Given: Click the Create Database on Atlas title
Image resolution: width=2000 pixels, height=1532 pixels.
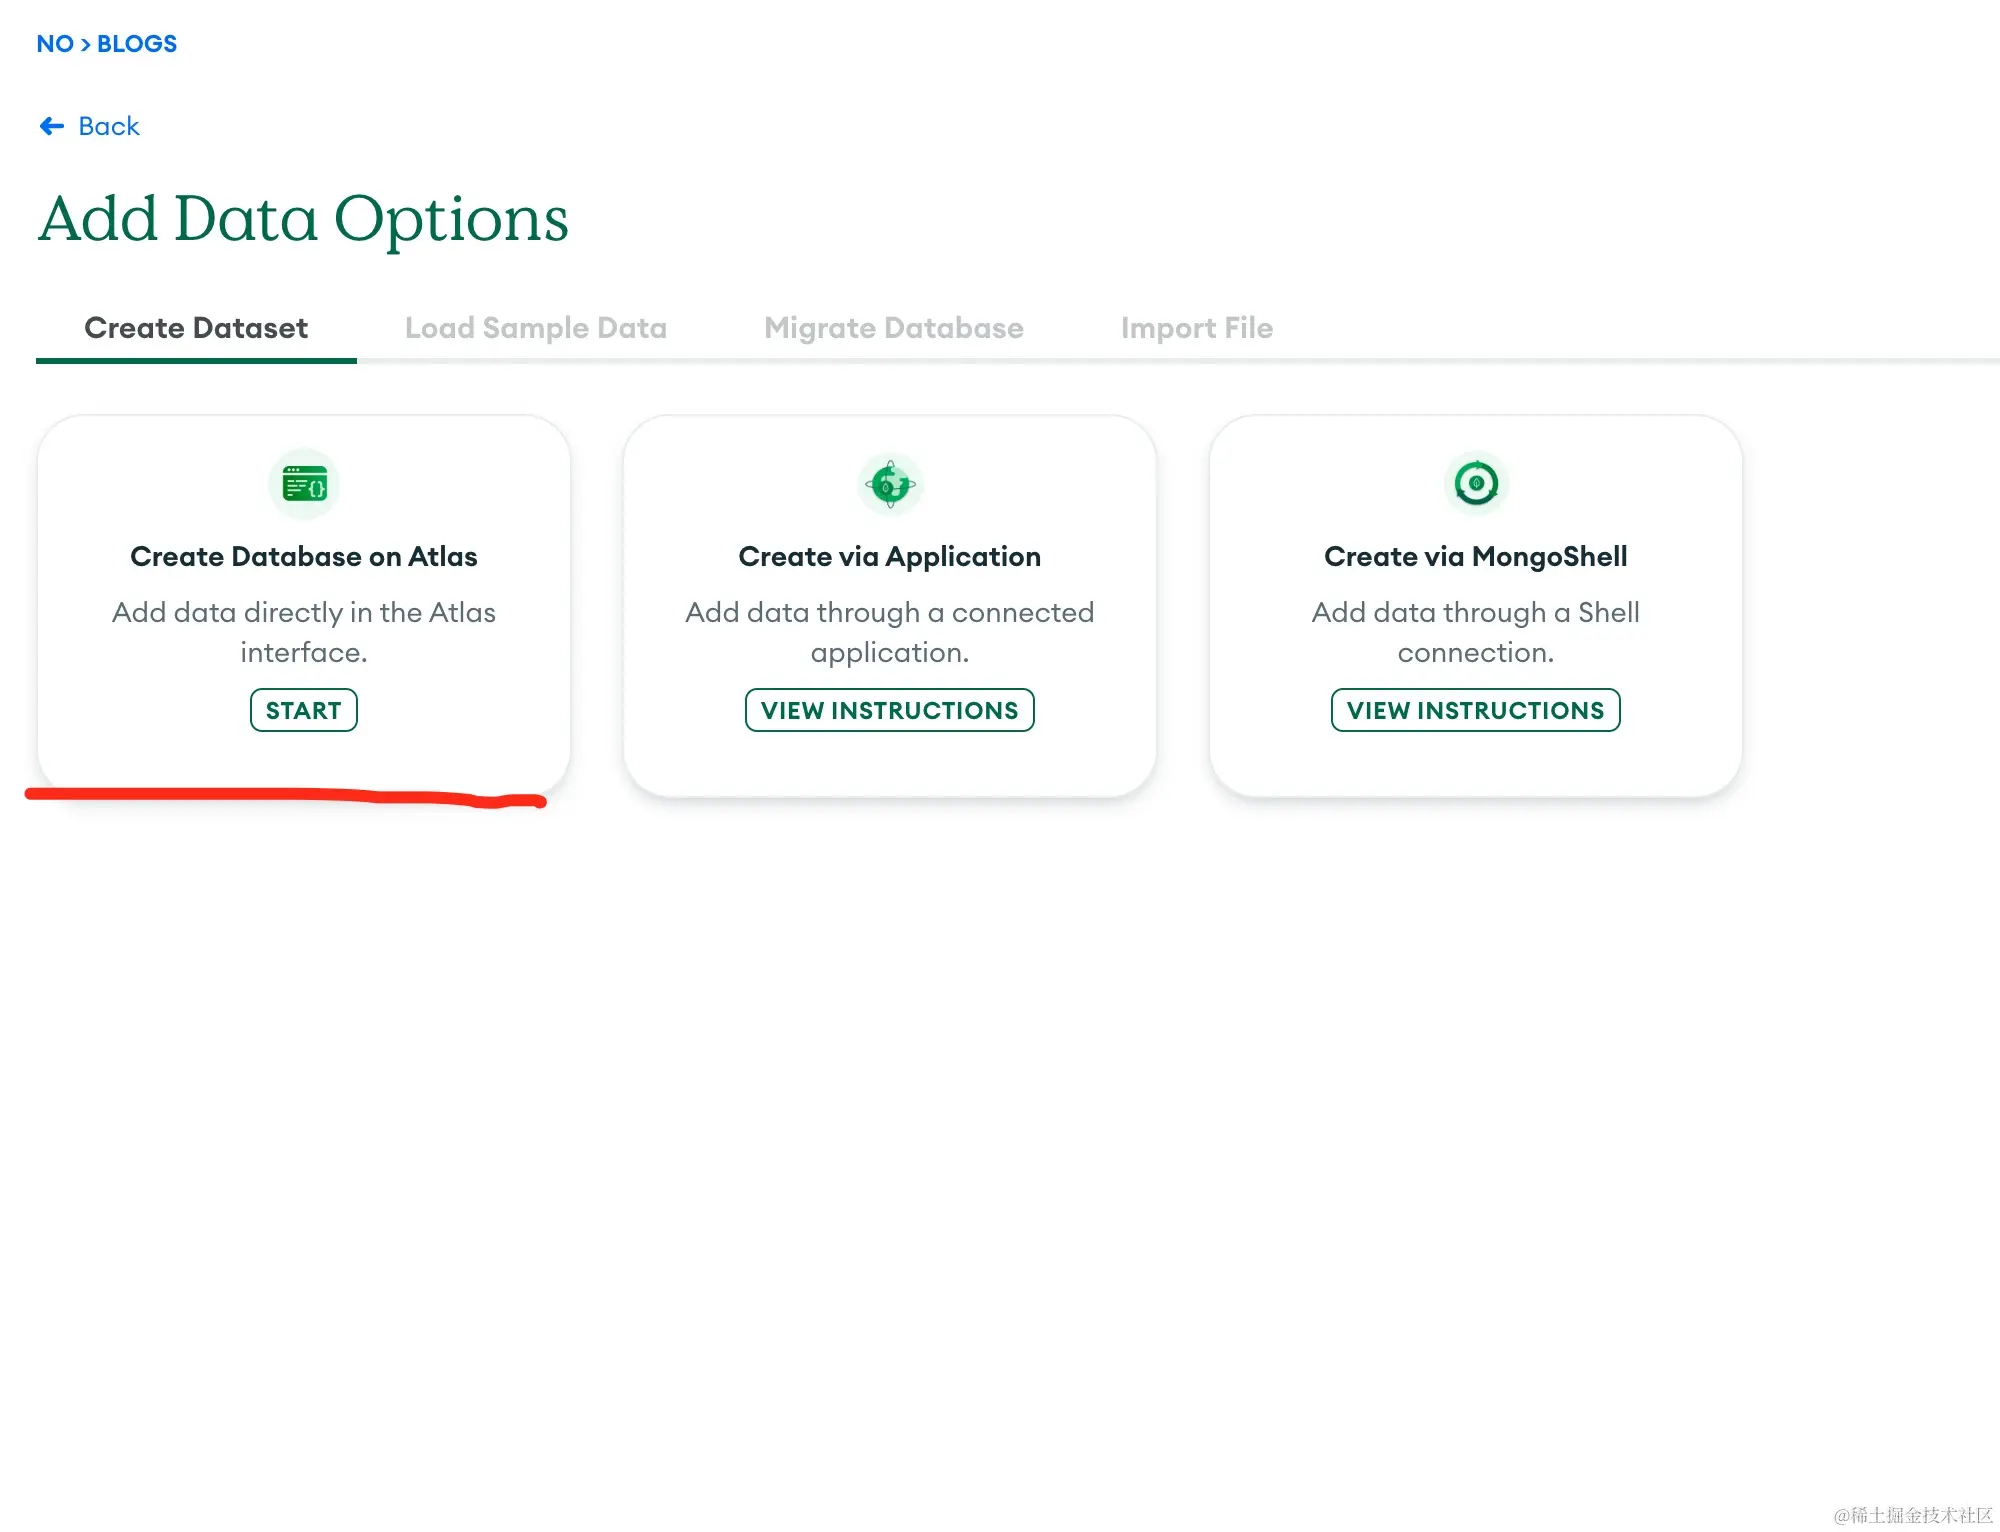Looking at the screenshot, I should 304,556.
